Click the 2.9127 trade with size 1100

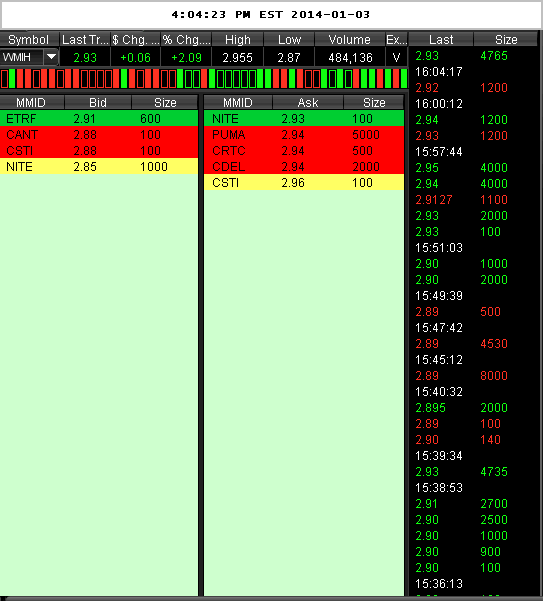click(461, 200)
